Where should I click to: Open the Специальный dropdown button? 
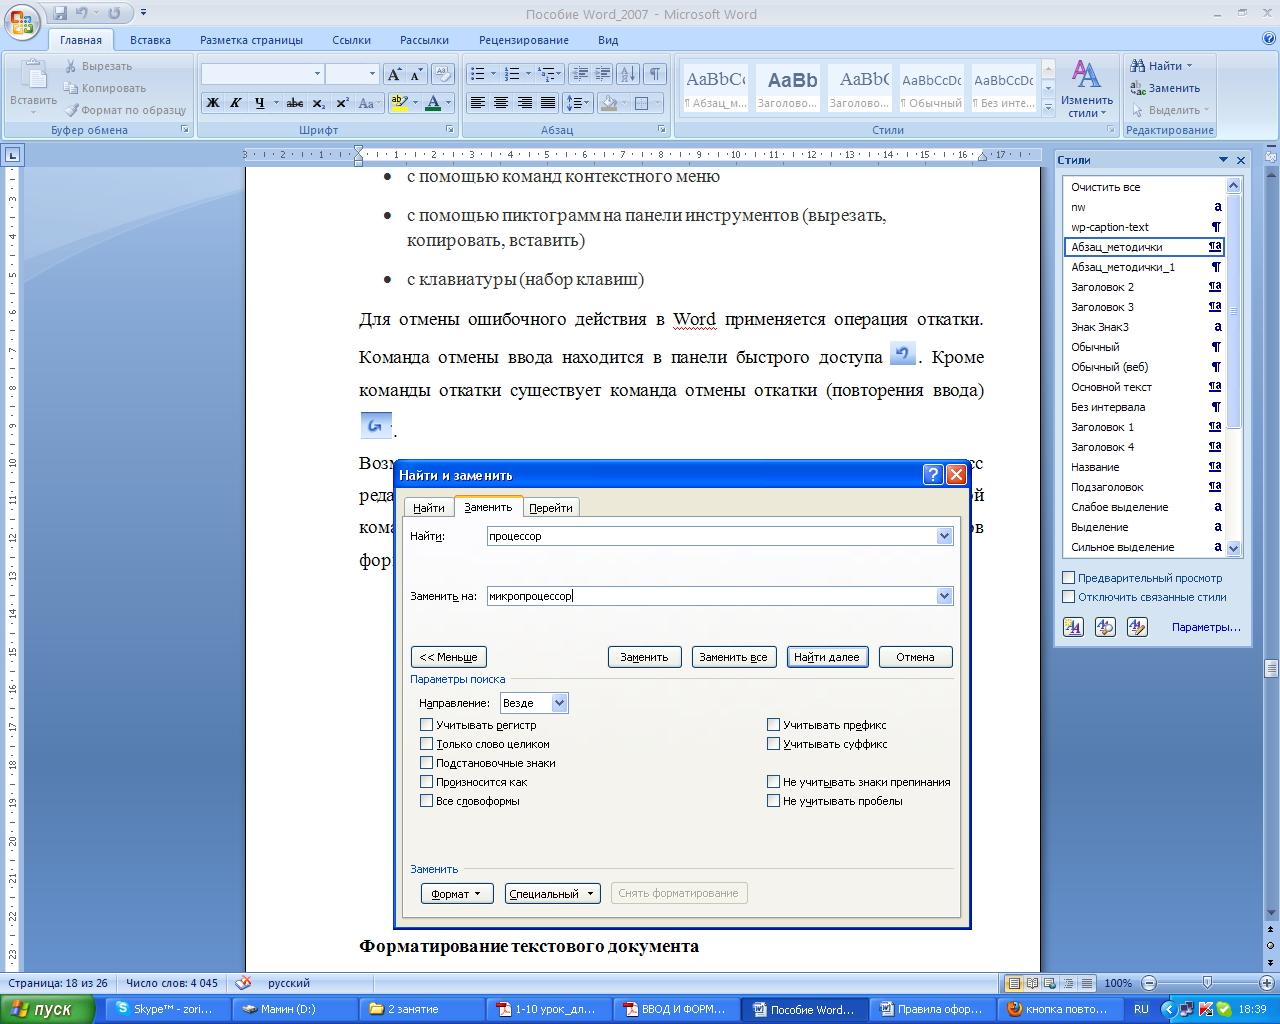click(x=552, y=894)
